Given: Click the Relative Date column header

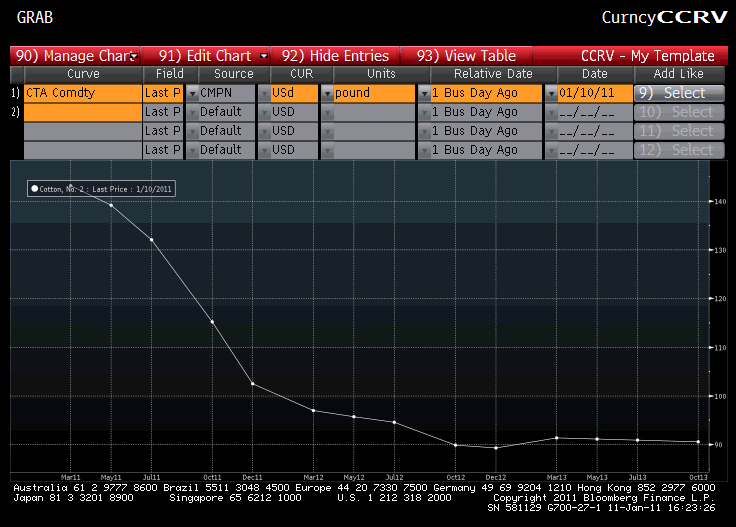Looking at the screenshot, I should tap(493, 74).
